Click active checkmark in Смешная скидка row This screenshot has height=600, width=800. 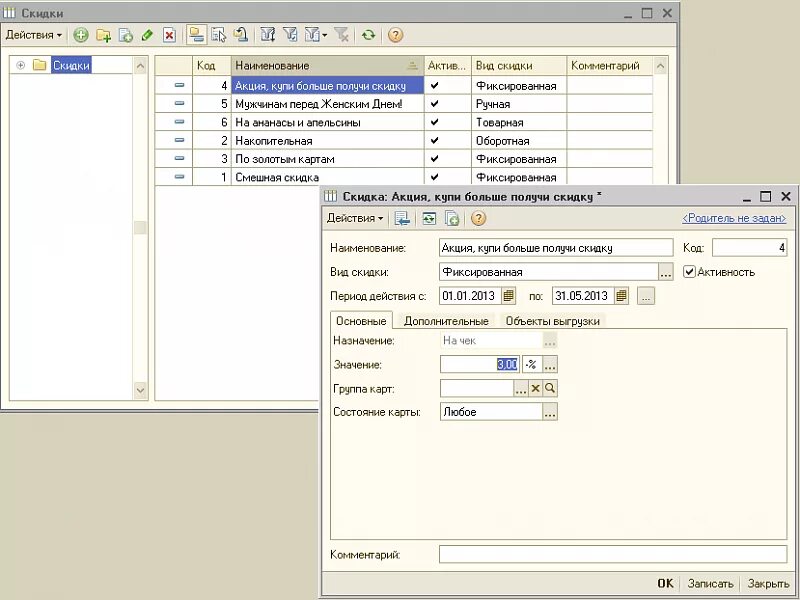click(434, 177)
